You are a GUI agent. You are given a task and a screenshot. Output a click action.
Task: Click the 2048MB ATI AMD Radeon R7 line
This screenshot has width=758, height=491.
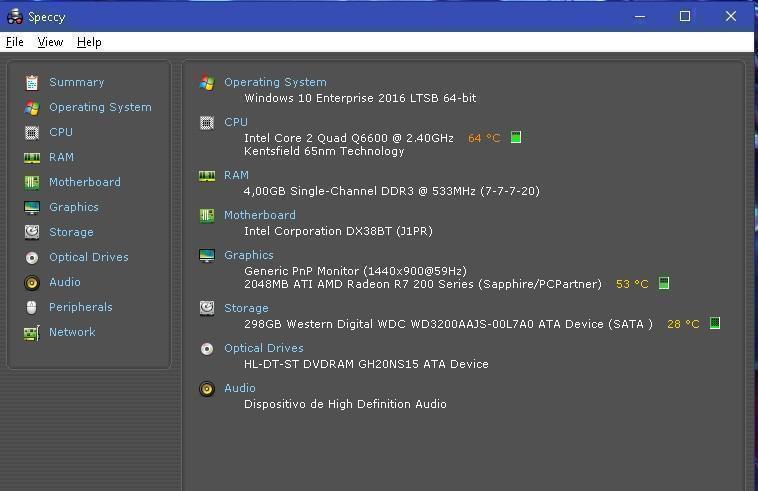pyautogui.click(x=423, y=284)
